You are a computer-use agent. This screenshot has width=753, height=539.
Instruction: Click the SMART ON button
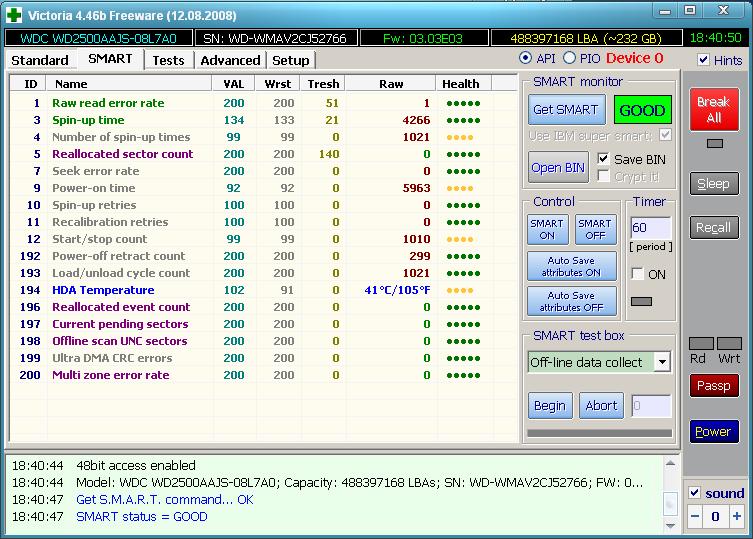(x=547, y=230)
